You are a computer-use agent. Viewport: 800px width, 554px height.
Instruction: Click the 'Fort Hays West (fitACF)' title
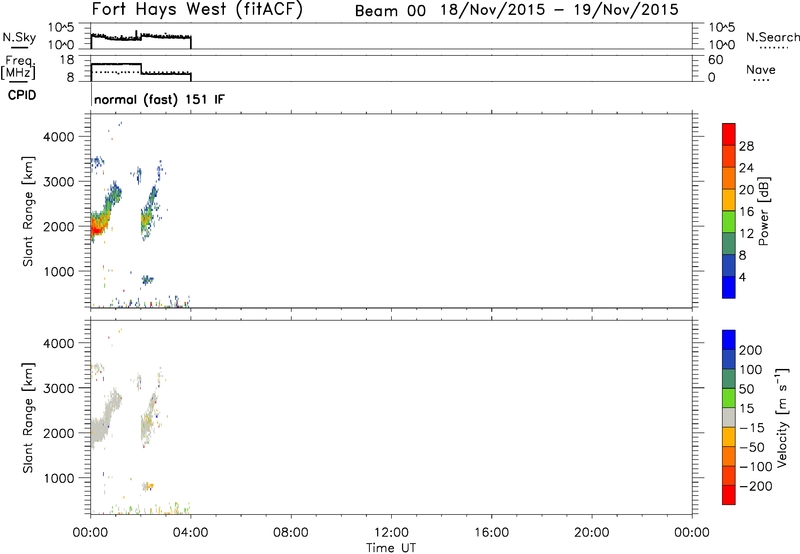[197, 10]
